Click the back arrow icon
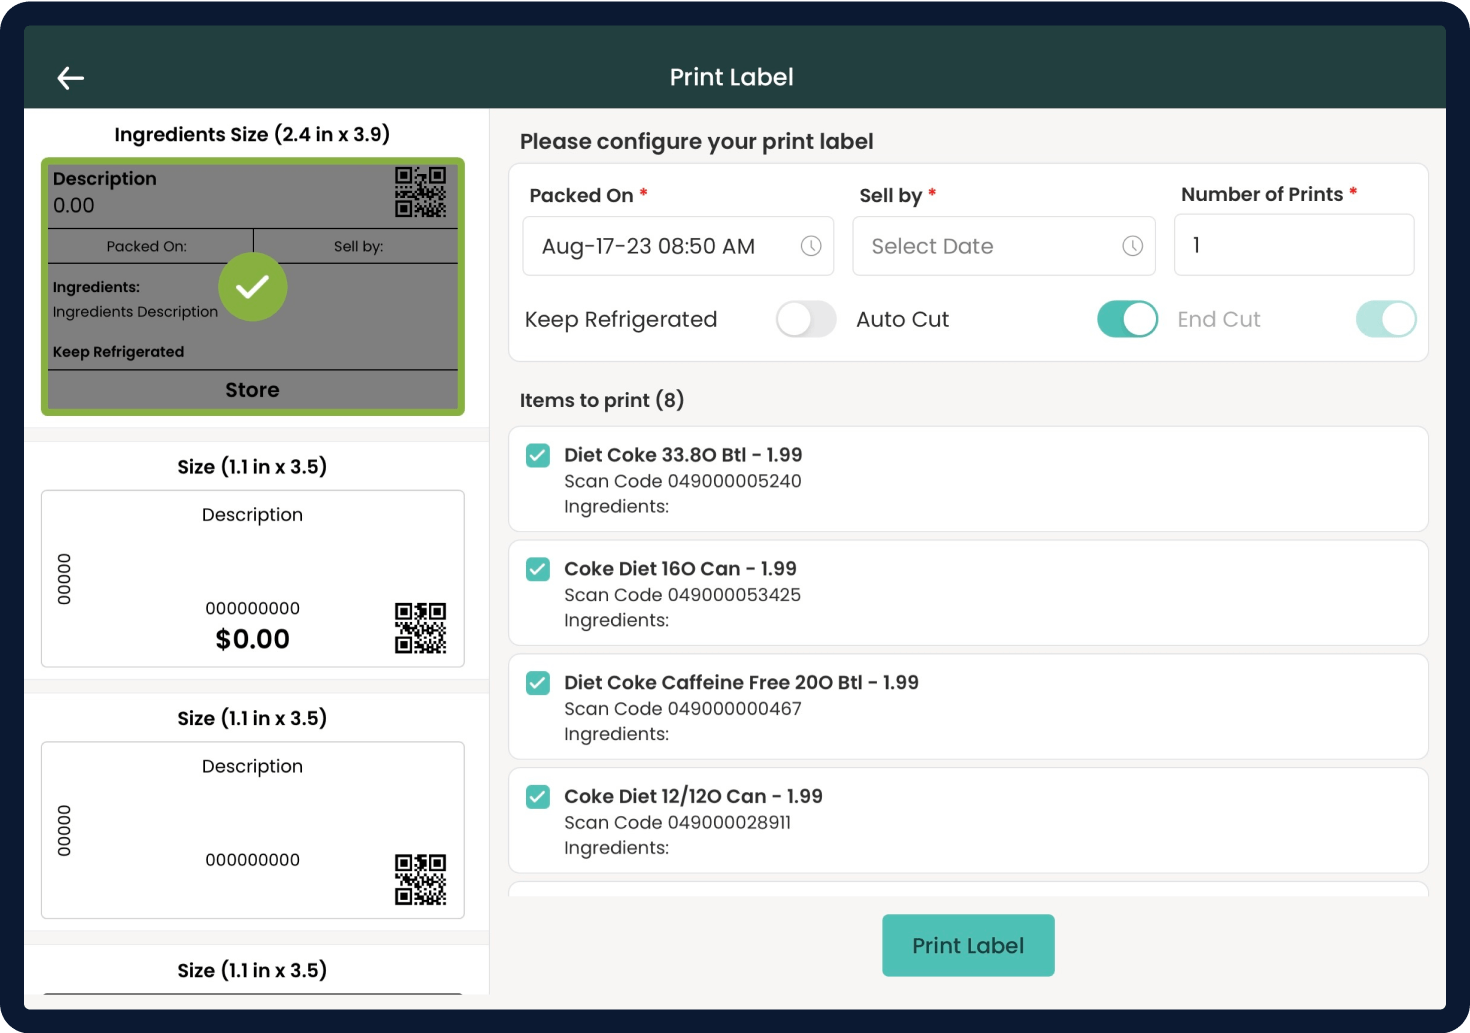This screenshot has height=1033, width=1470. pyautogui.click(x=70, y=78)
